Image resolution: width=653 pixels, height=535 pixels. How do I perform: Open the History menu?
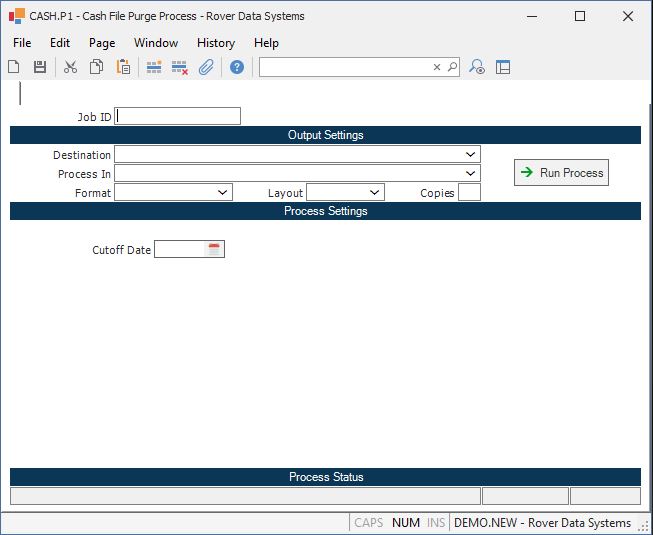[x=215, y=43]
